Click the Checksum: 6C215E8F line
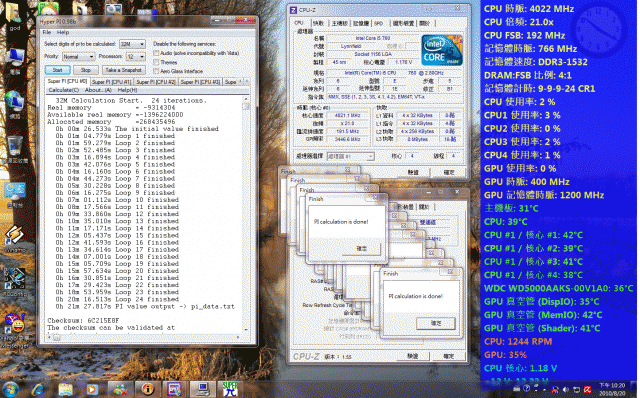640x398 pixels. click(83, 320)
